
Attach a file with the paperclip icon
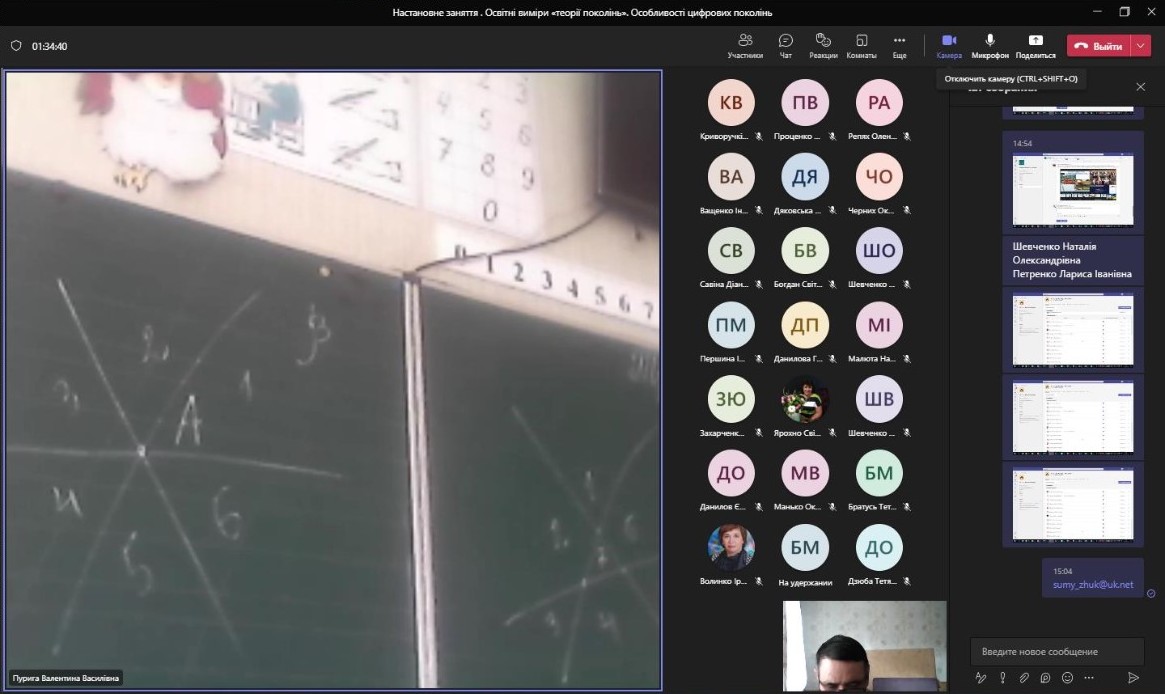[x=1024, y=678]
